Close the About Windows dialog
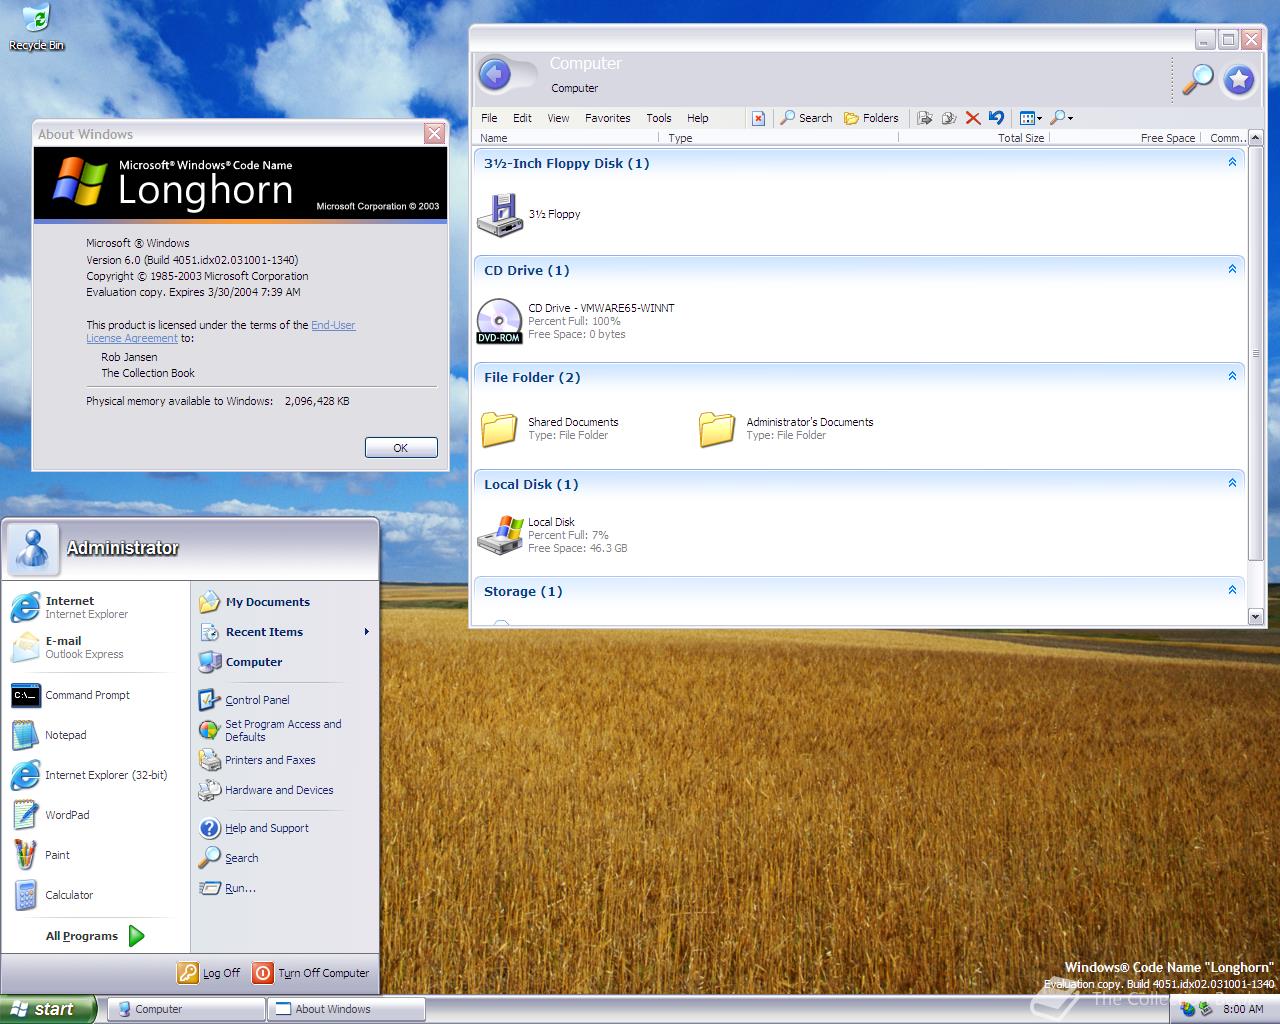Screen dimensions: 1280x1024 click(434, 133)
